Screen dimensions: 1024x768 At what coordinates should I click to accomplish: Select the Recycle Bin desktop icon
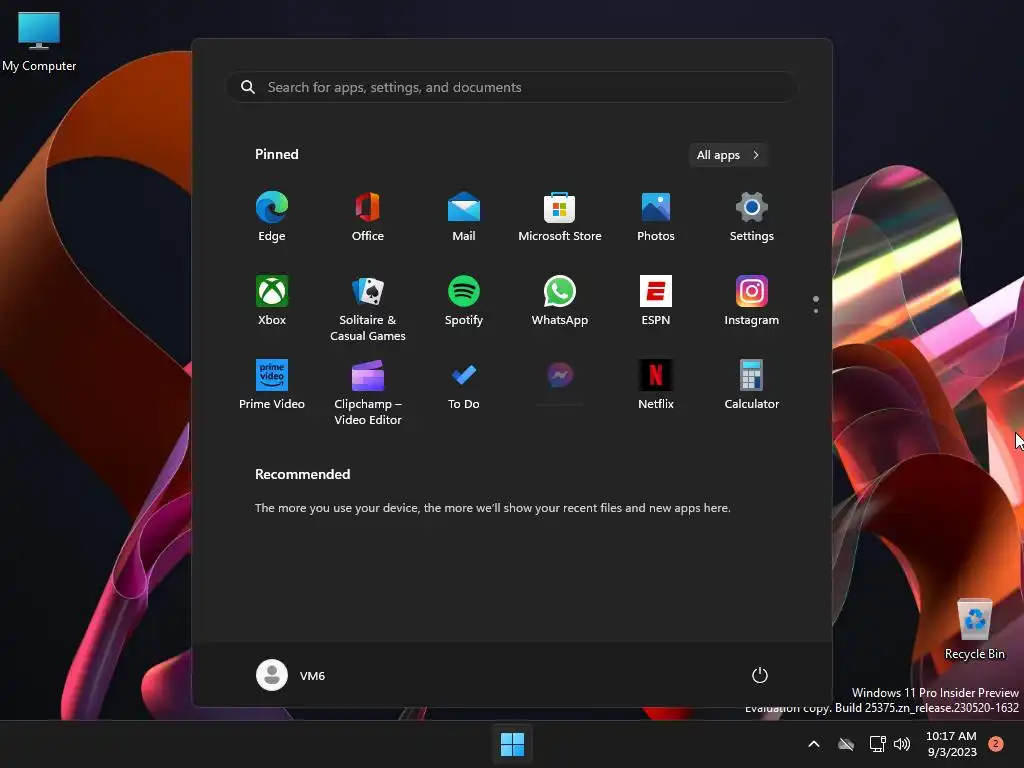click(x=974, y=630)
